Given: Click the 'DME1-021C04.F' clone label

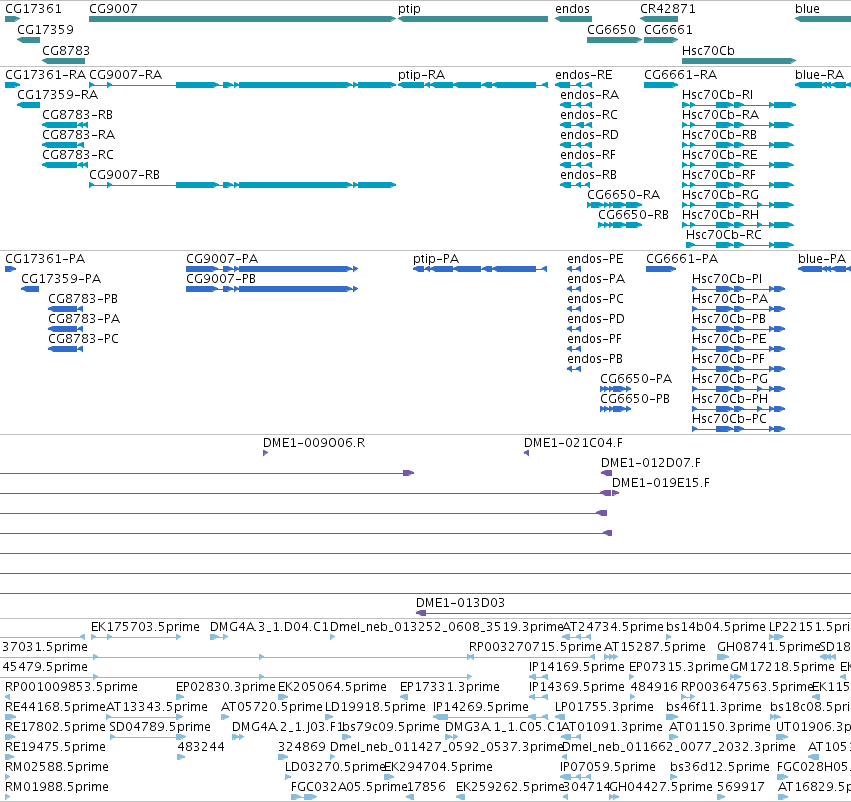Looking at the screenshot, I should (573, 443).
